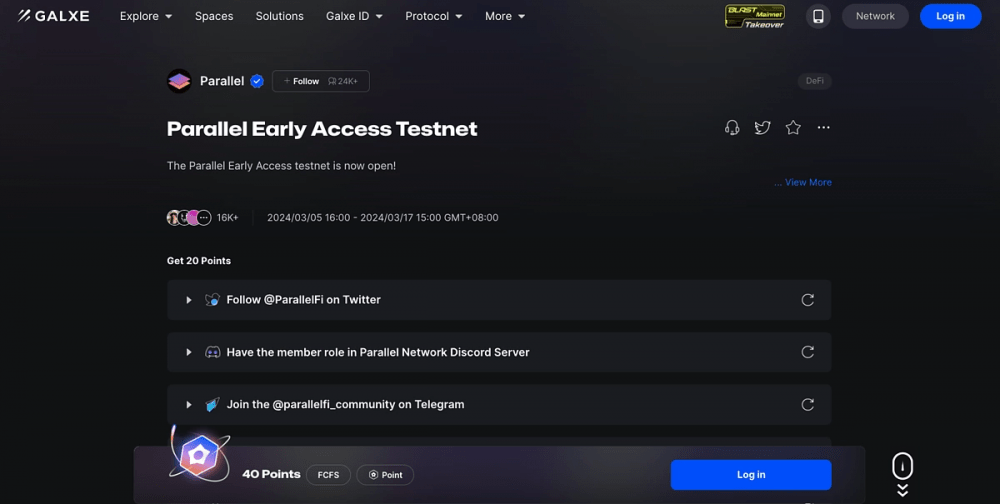
Task: Refresh the Discord member role task
Action: [808, 352]
